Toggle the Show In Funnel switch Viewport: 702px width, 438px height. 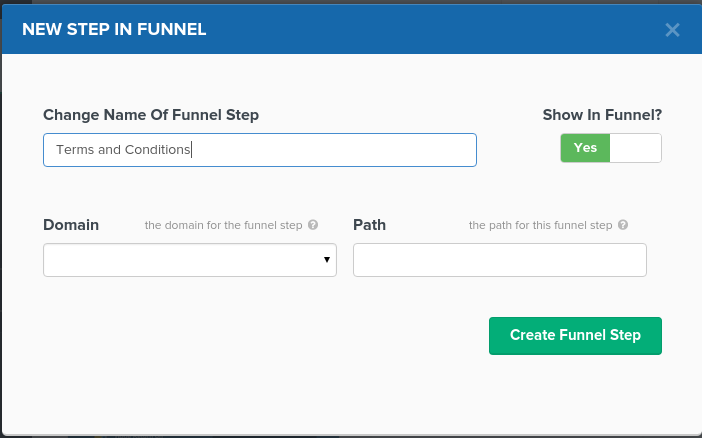[610, 148]
